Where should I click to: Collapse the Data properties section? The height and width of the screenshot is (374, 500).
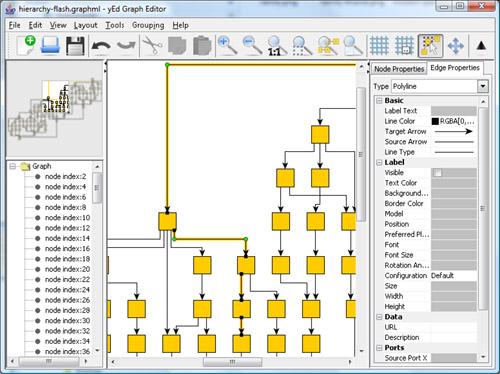coord(379,317)
